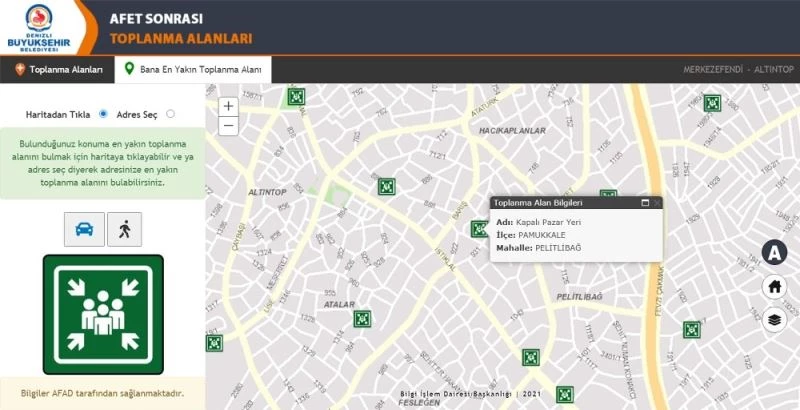
Task: Click the round 'A' basemap button
Action: pyautogui.click(x=774, y=253)
